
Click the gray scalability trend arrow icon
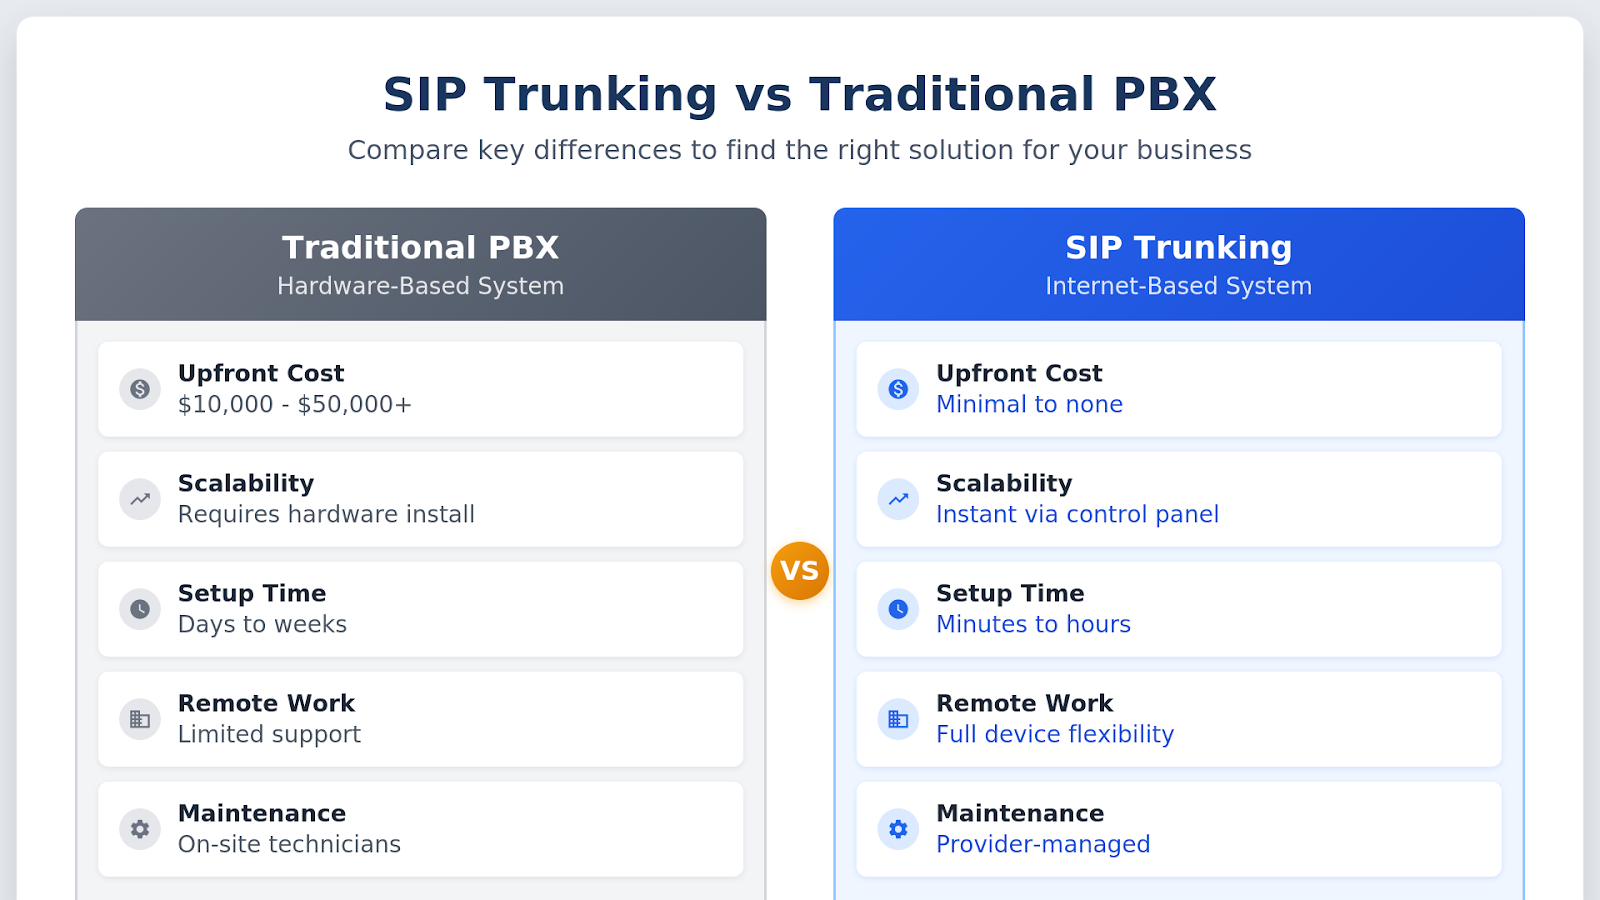click(x=140, y=499)
